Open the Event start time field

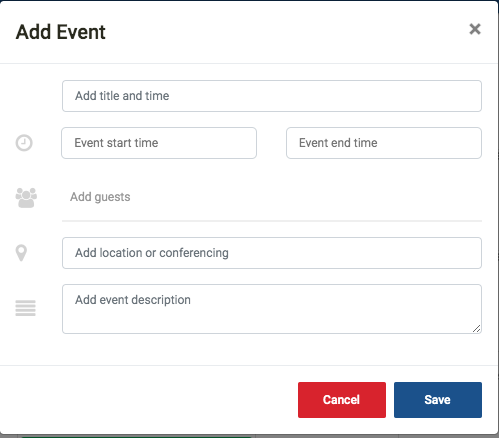(x=159, y=143)
